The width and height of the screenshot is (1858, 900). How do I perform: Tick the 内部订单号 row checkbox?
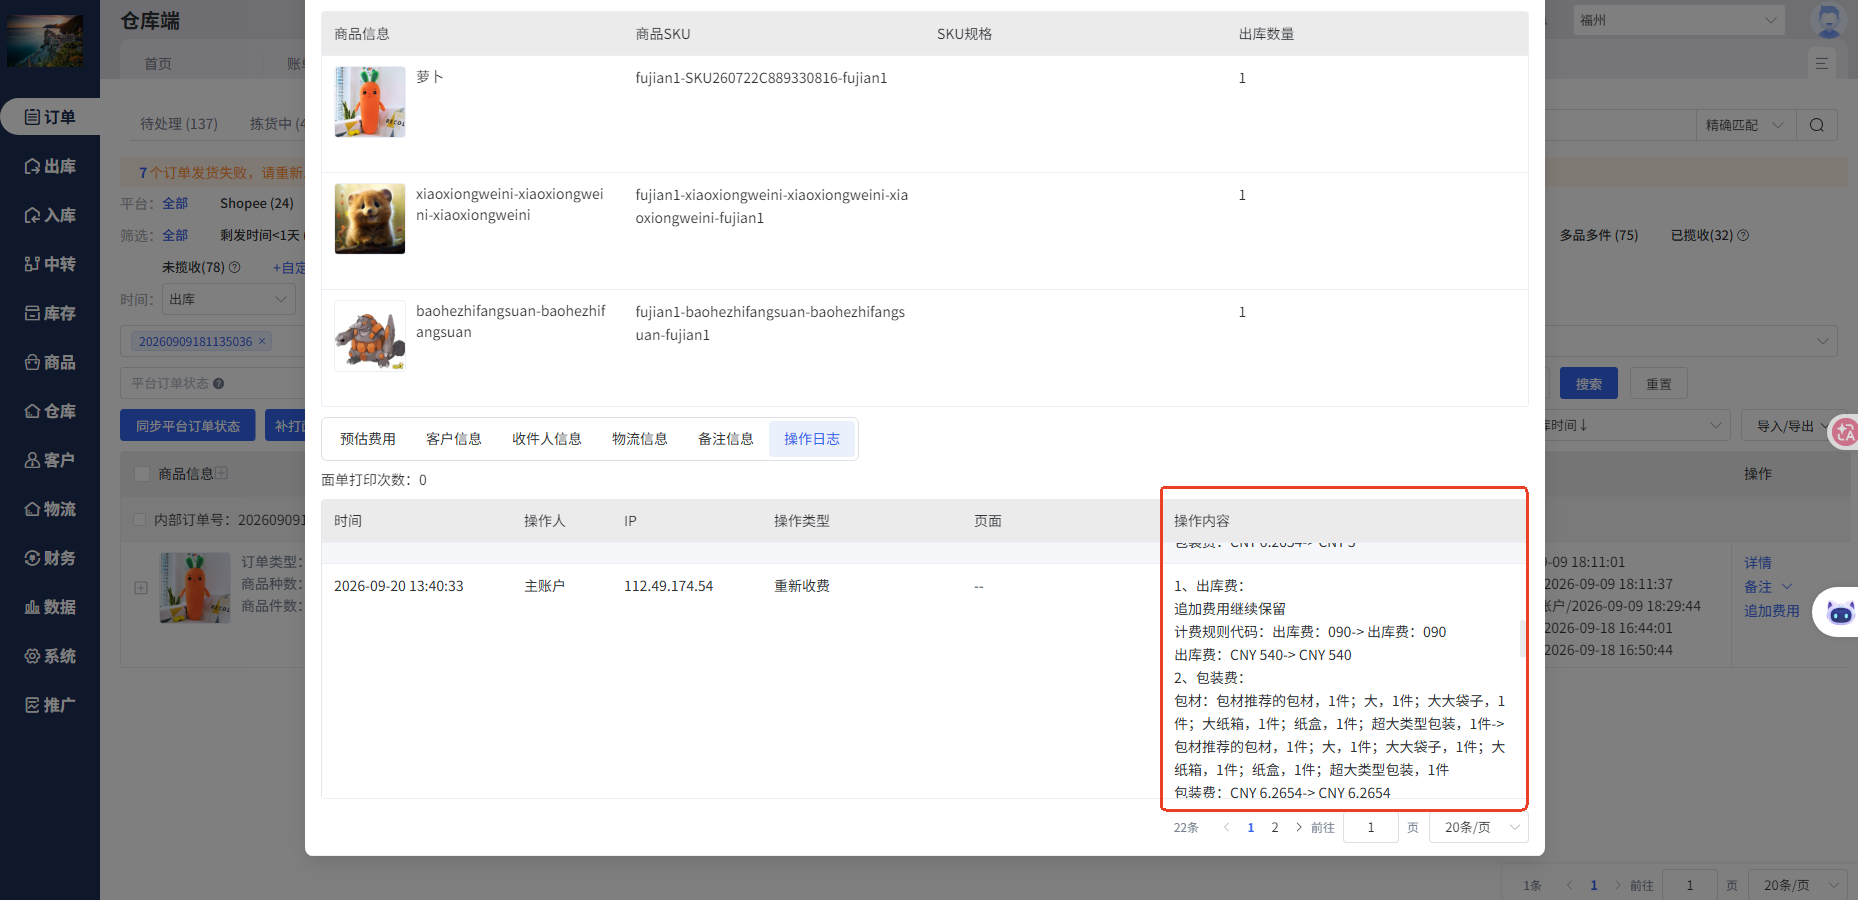pos(140,520)
